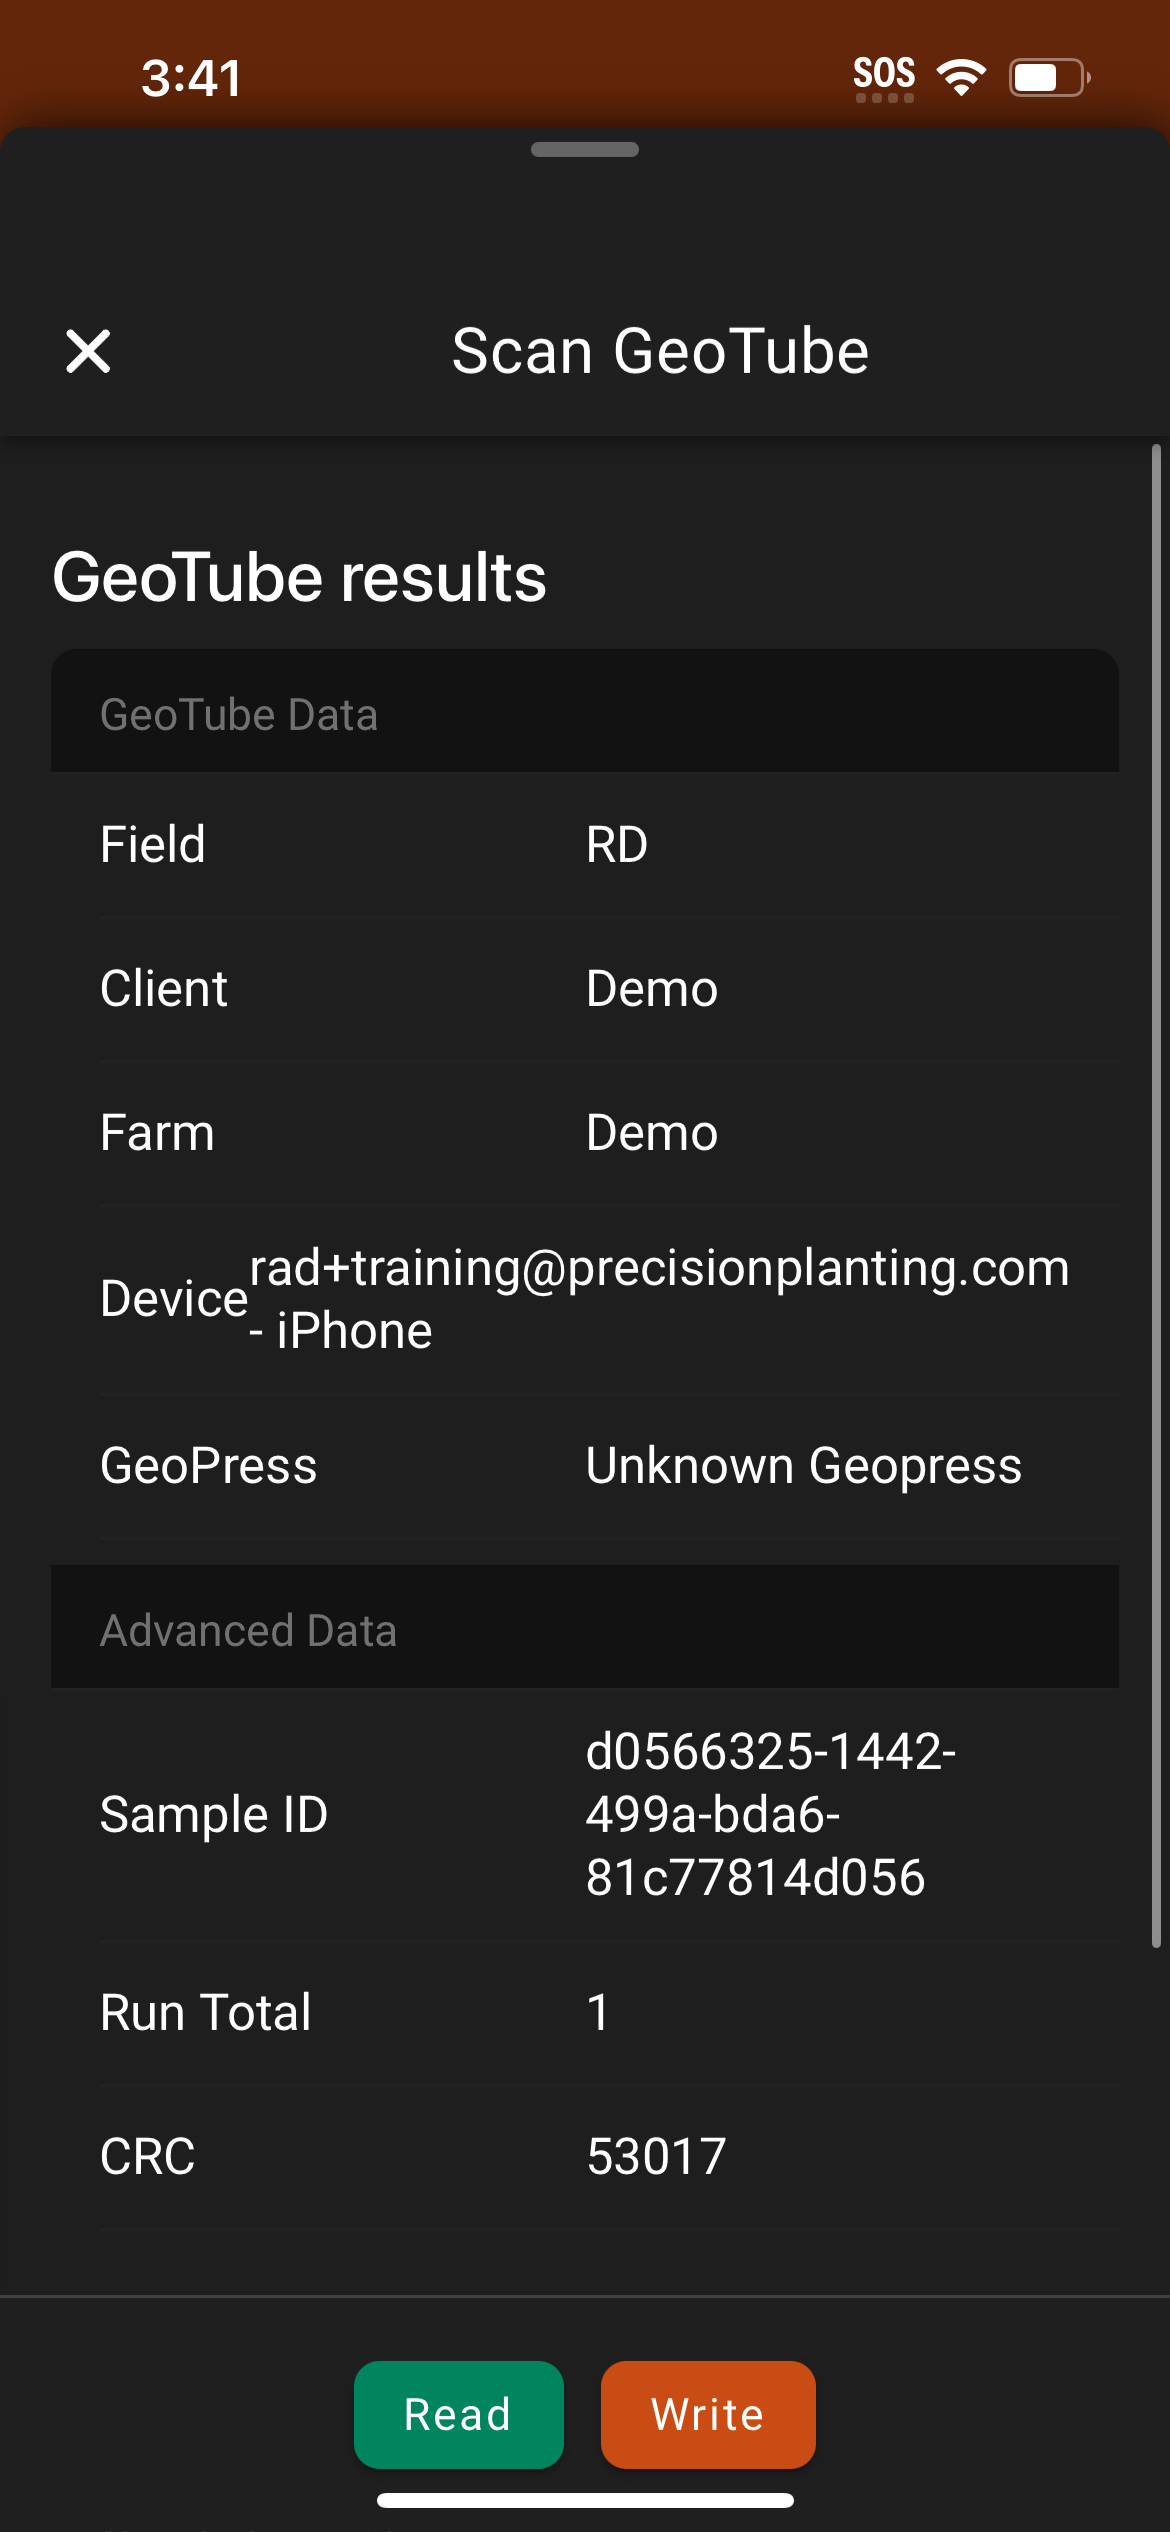Tap the SOS status indicator
Viewport: 1170px width, 2532px height.
(x=884, y=77)
